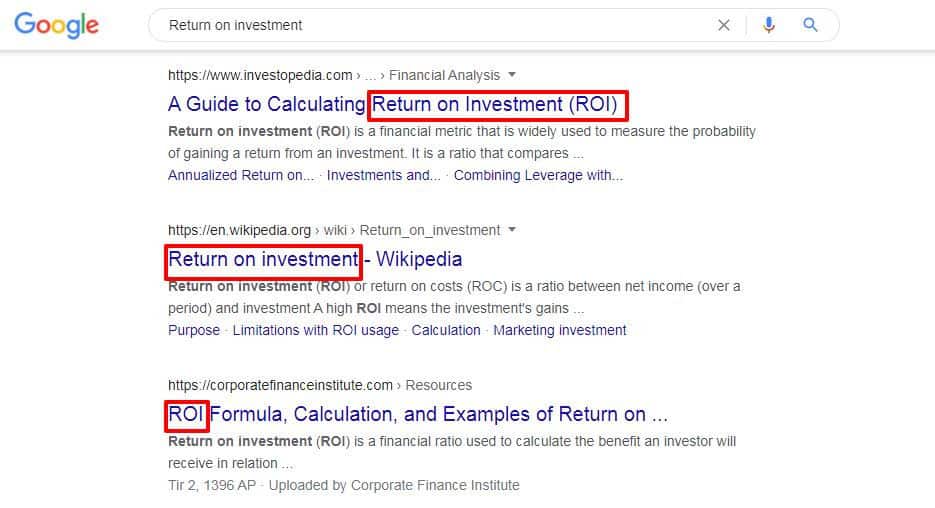
Task: Open the Marketing investment sitelink
Action: coord(560,330)
